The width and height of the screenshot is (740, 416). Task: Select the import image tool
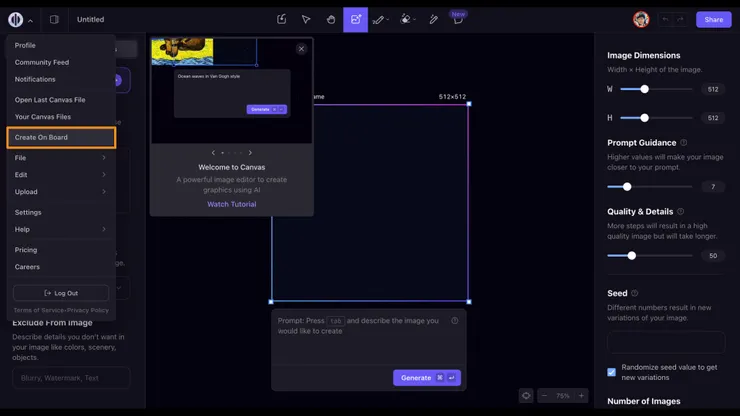[281, 19]
